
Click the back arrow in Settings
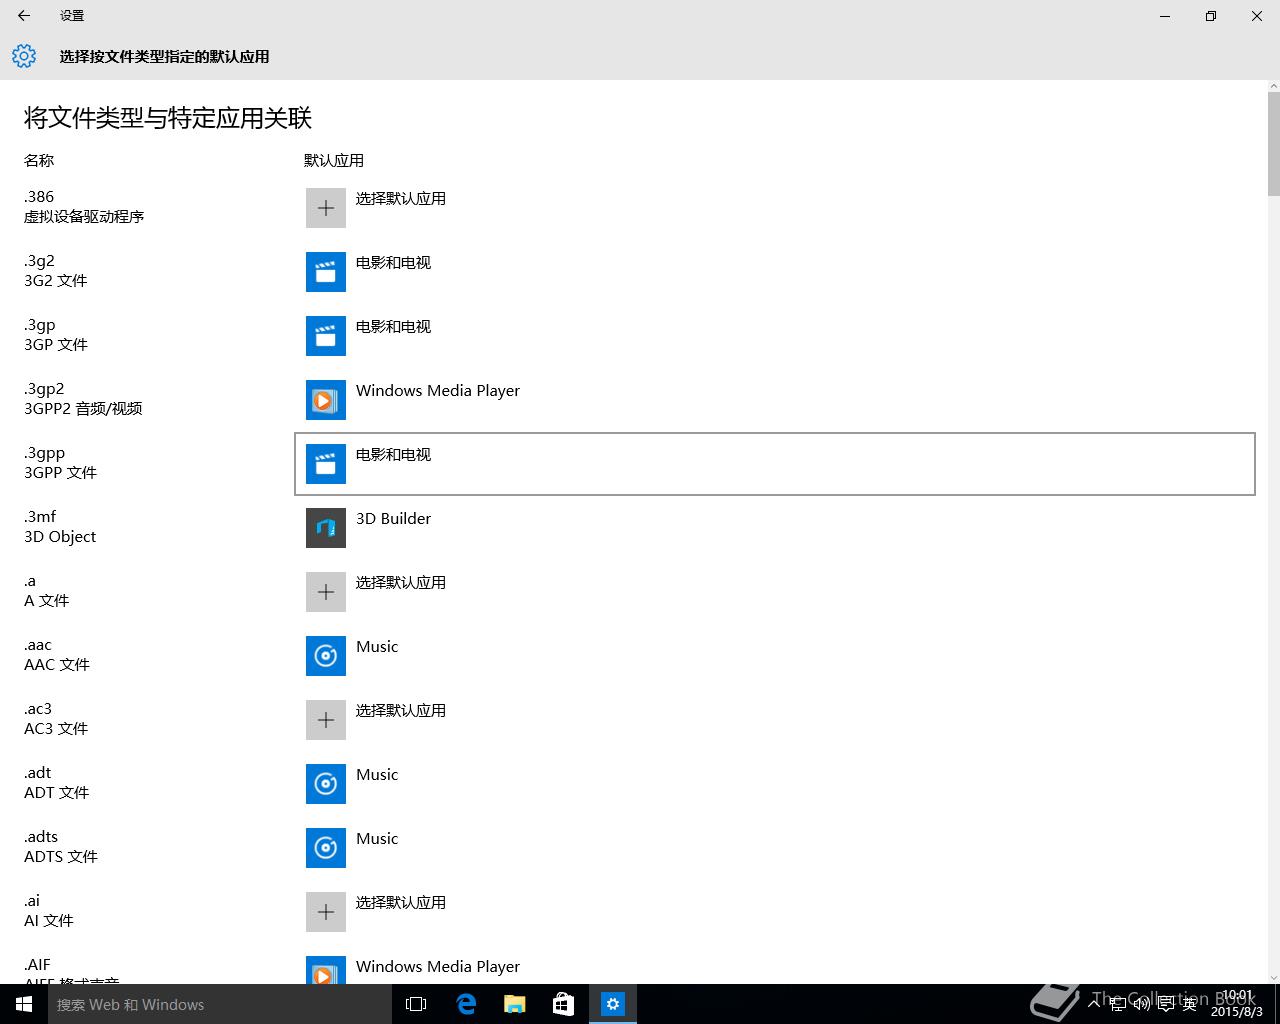24,16
